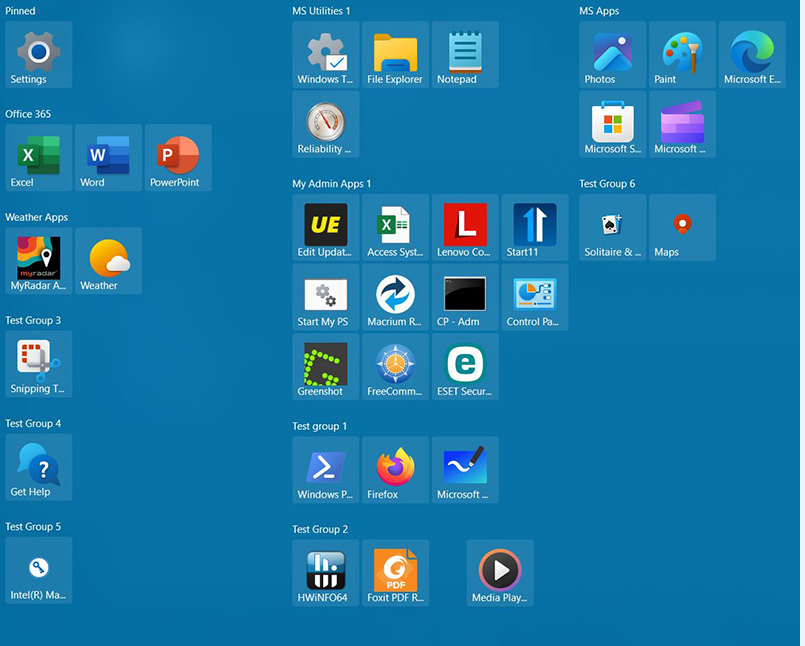Launch Windows PowerShell tile
Screen dimensions: 805x646
(325, 470)
